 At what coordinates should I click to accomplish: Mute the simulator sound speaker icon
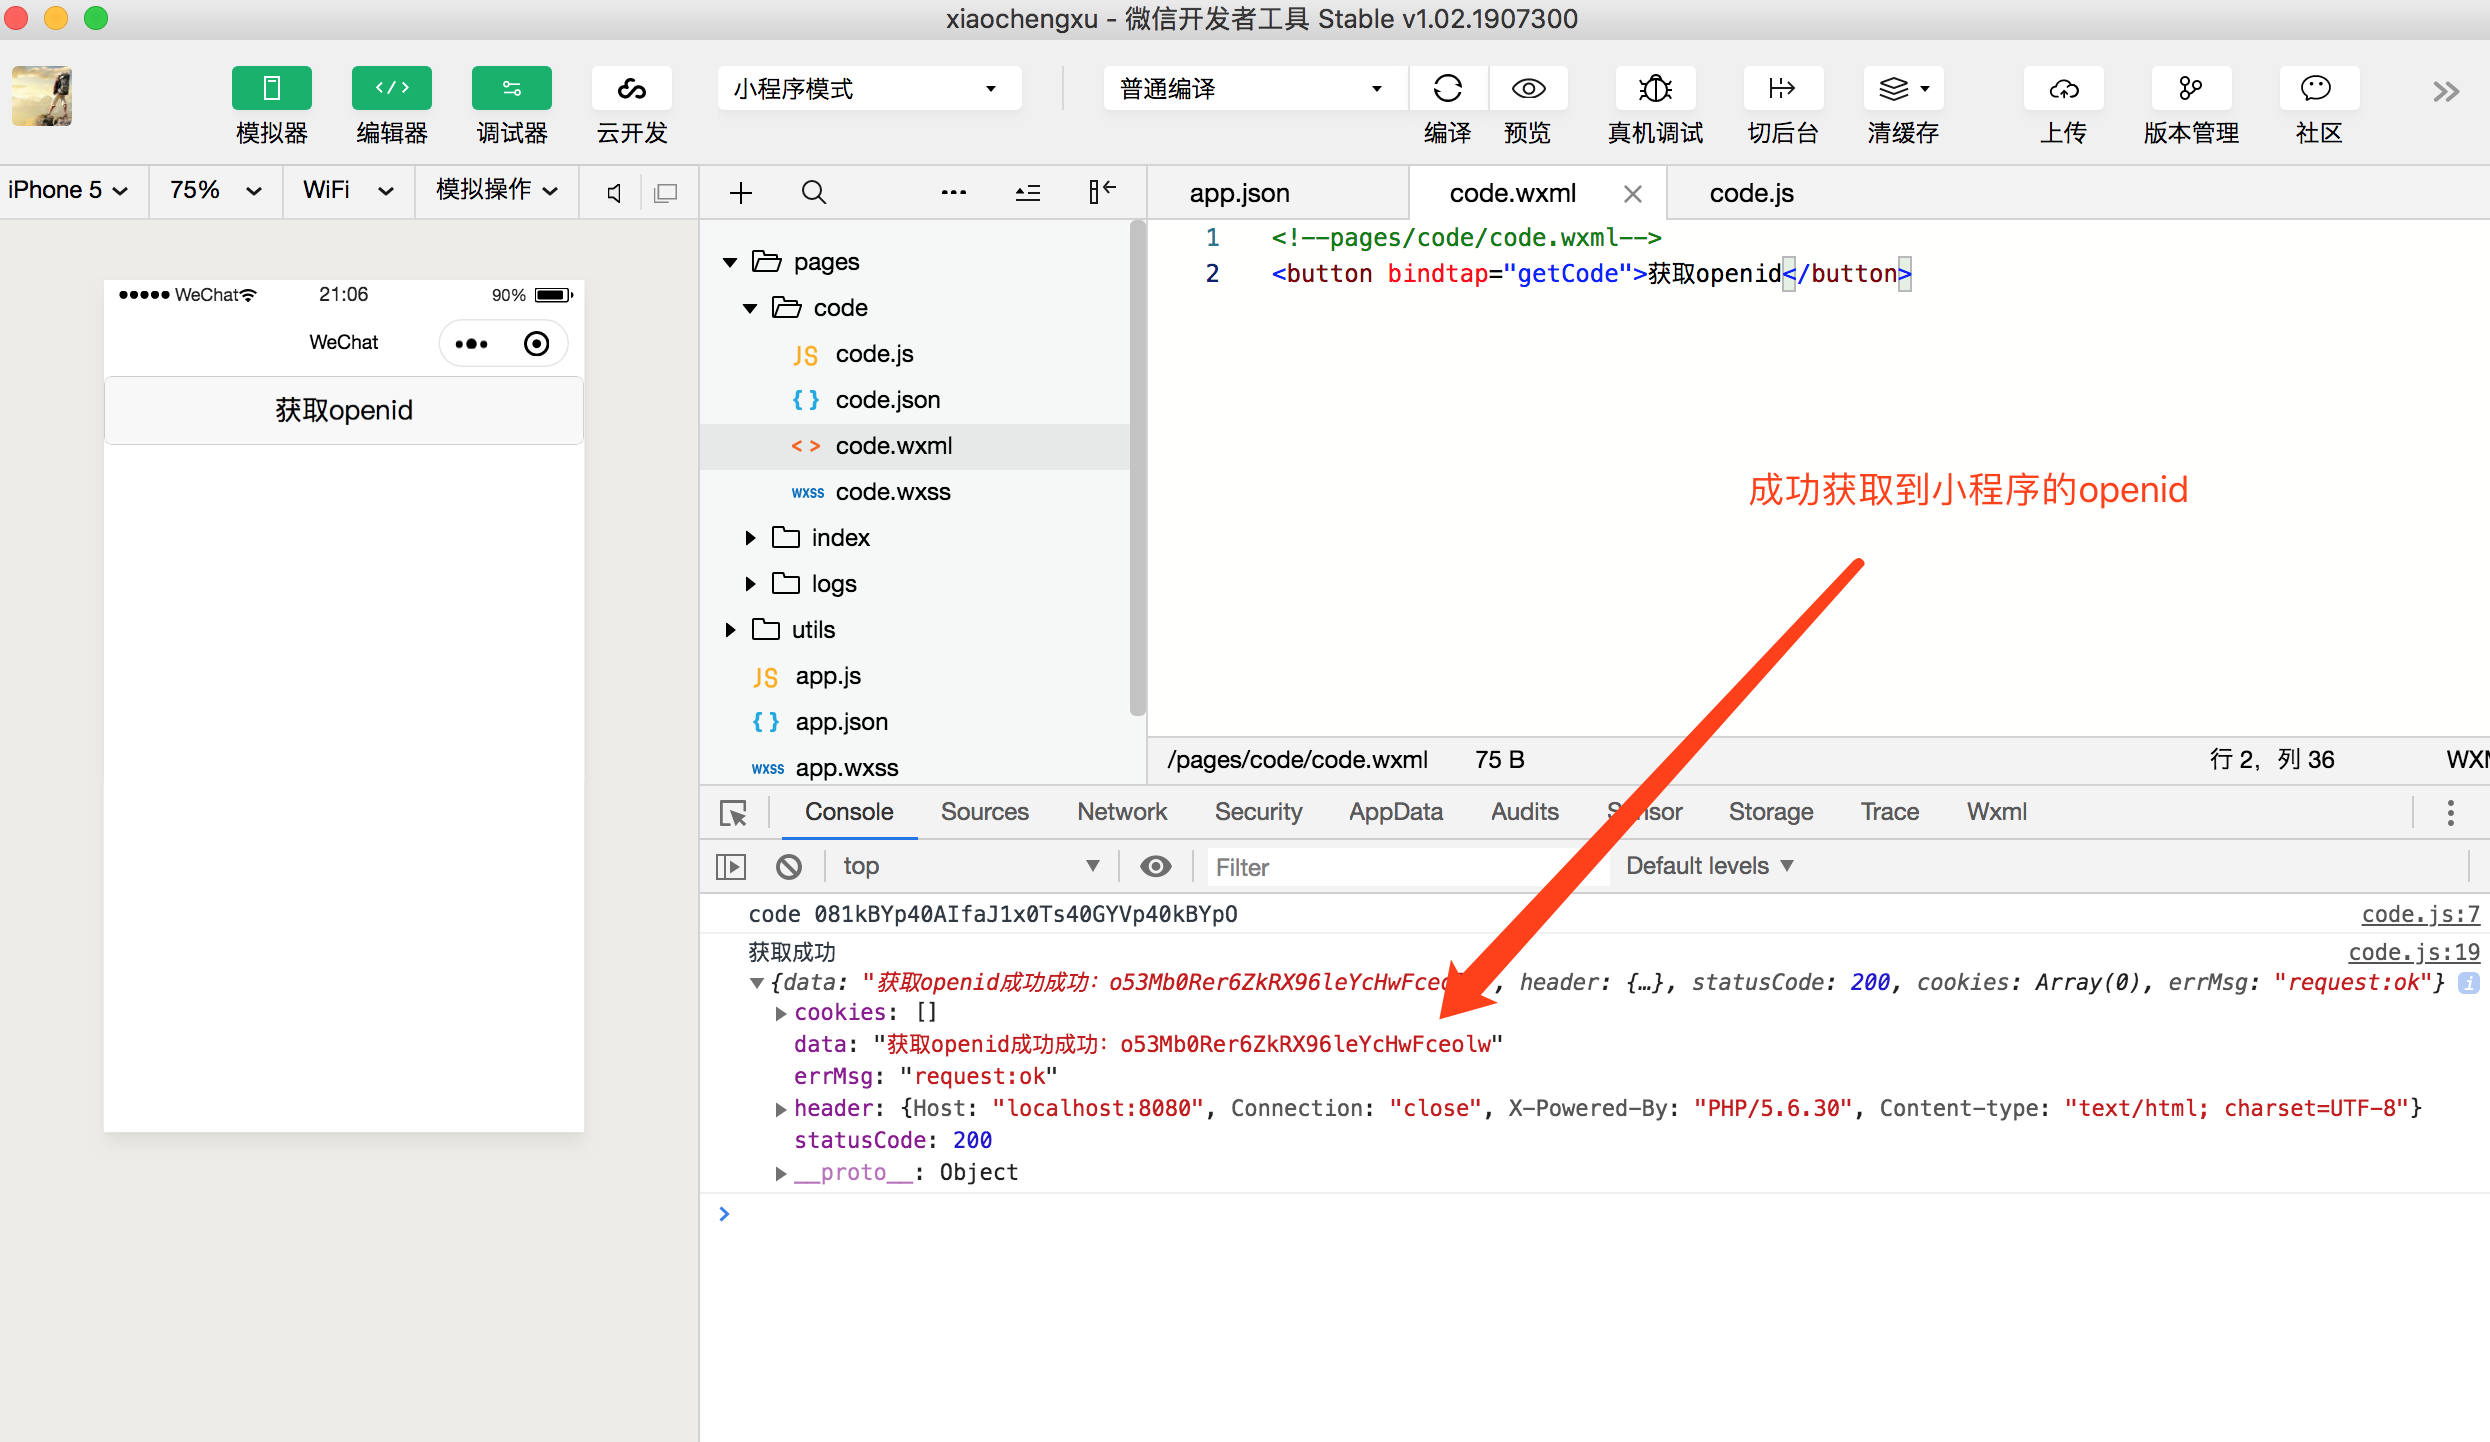pyautogui.click(x=615, y=192)
